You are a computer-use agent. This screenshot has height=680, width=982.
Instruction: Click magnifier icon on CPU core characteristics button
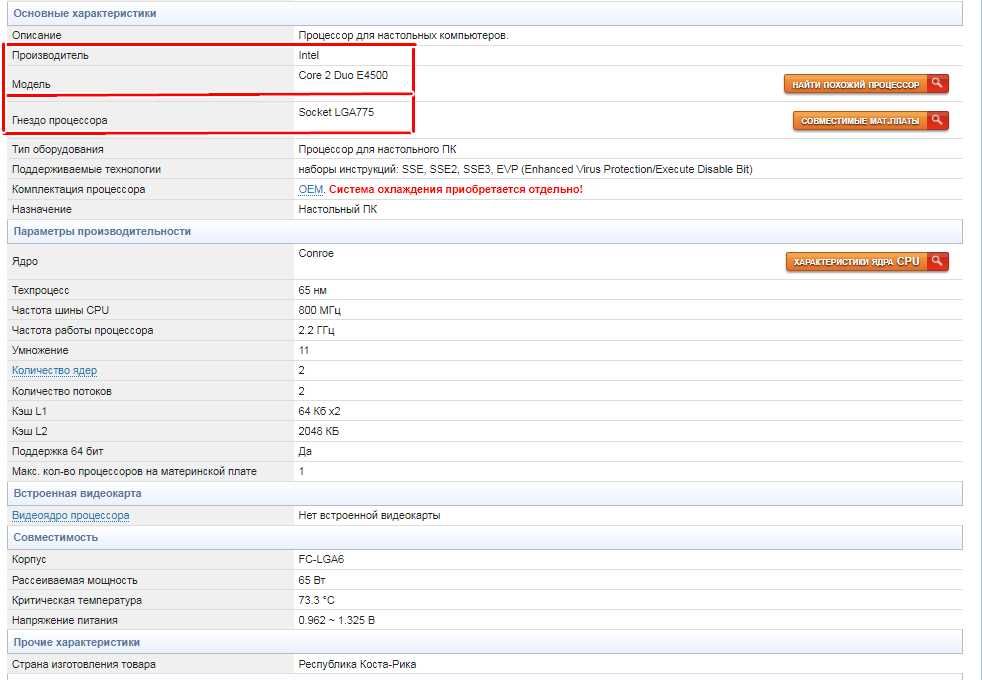click(x=938, y=260)
